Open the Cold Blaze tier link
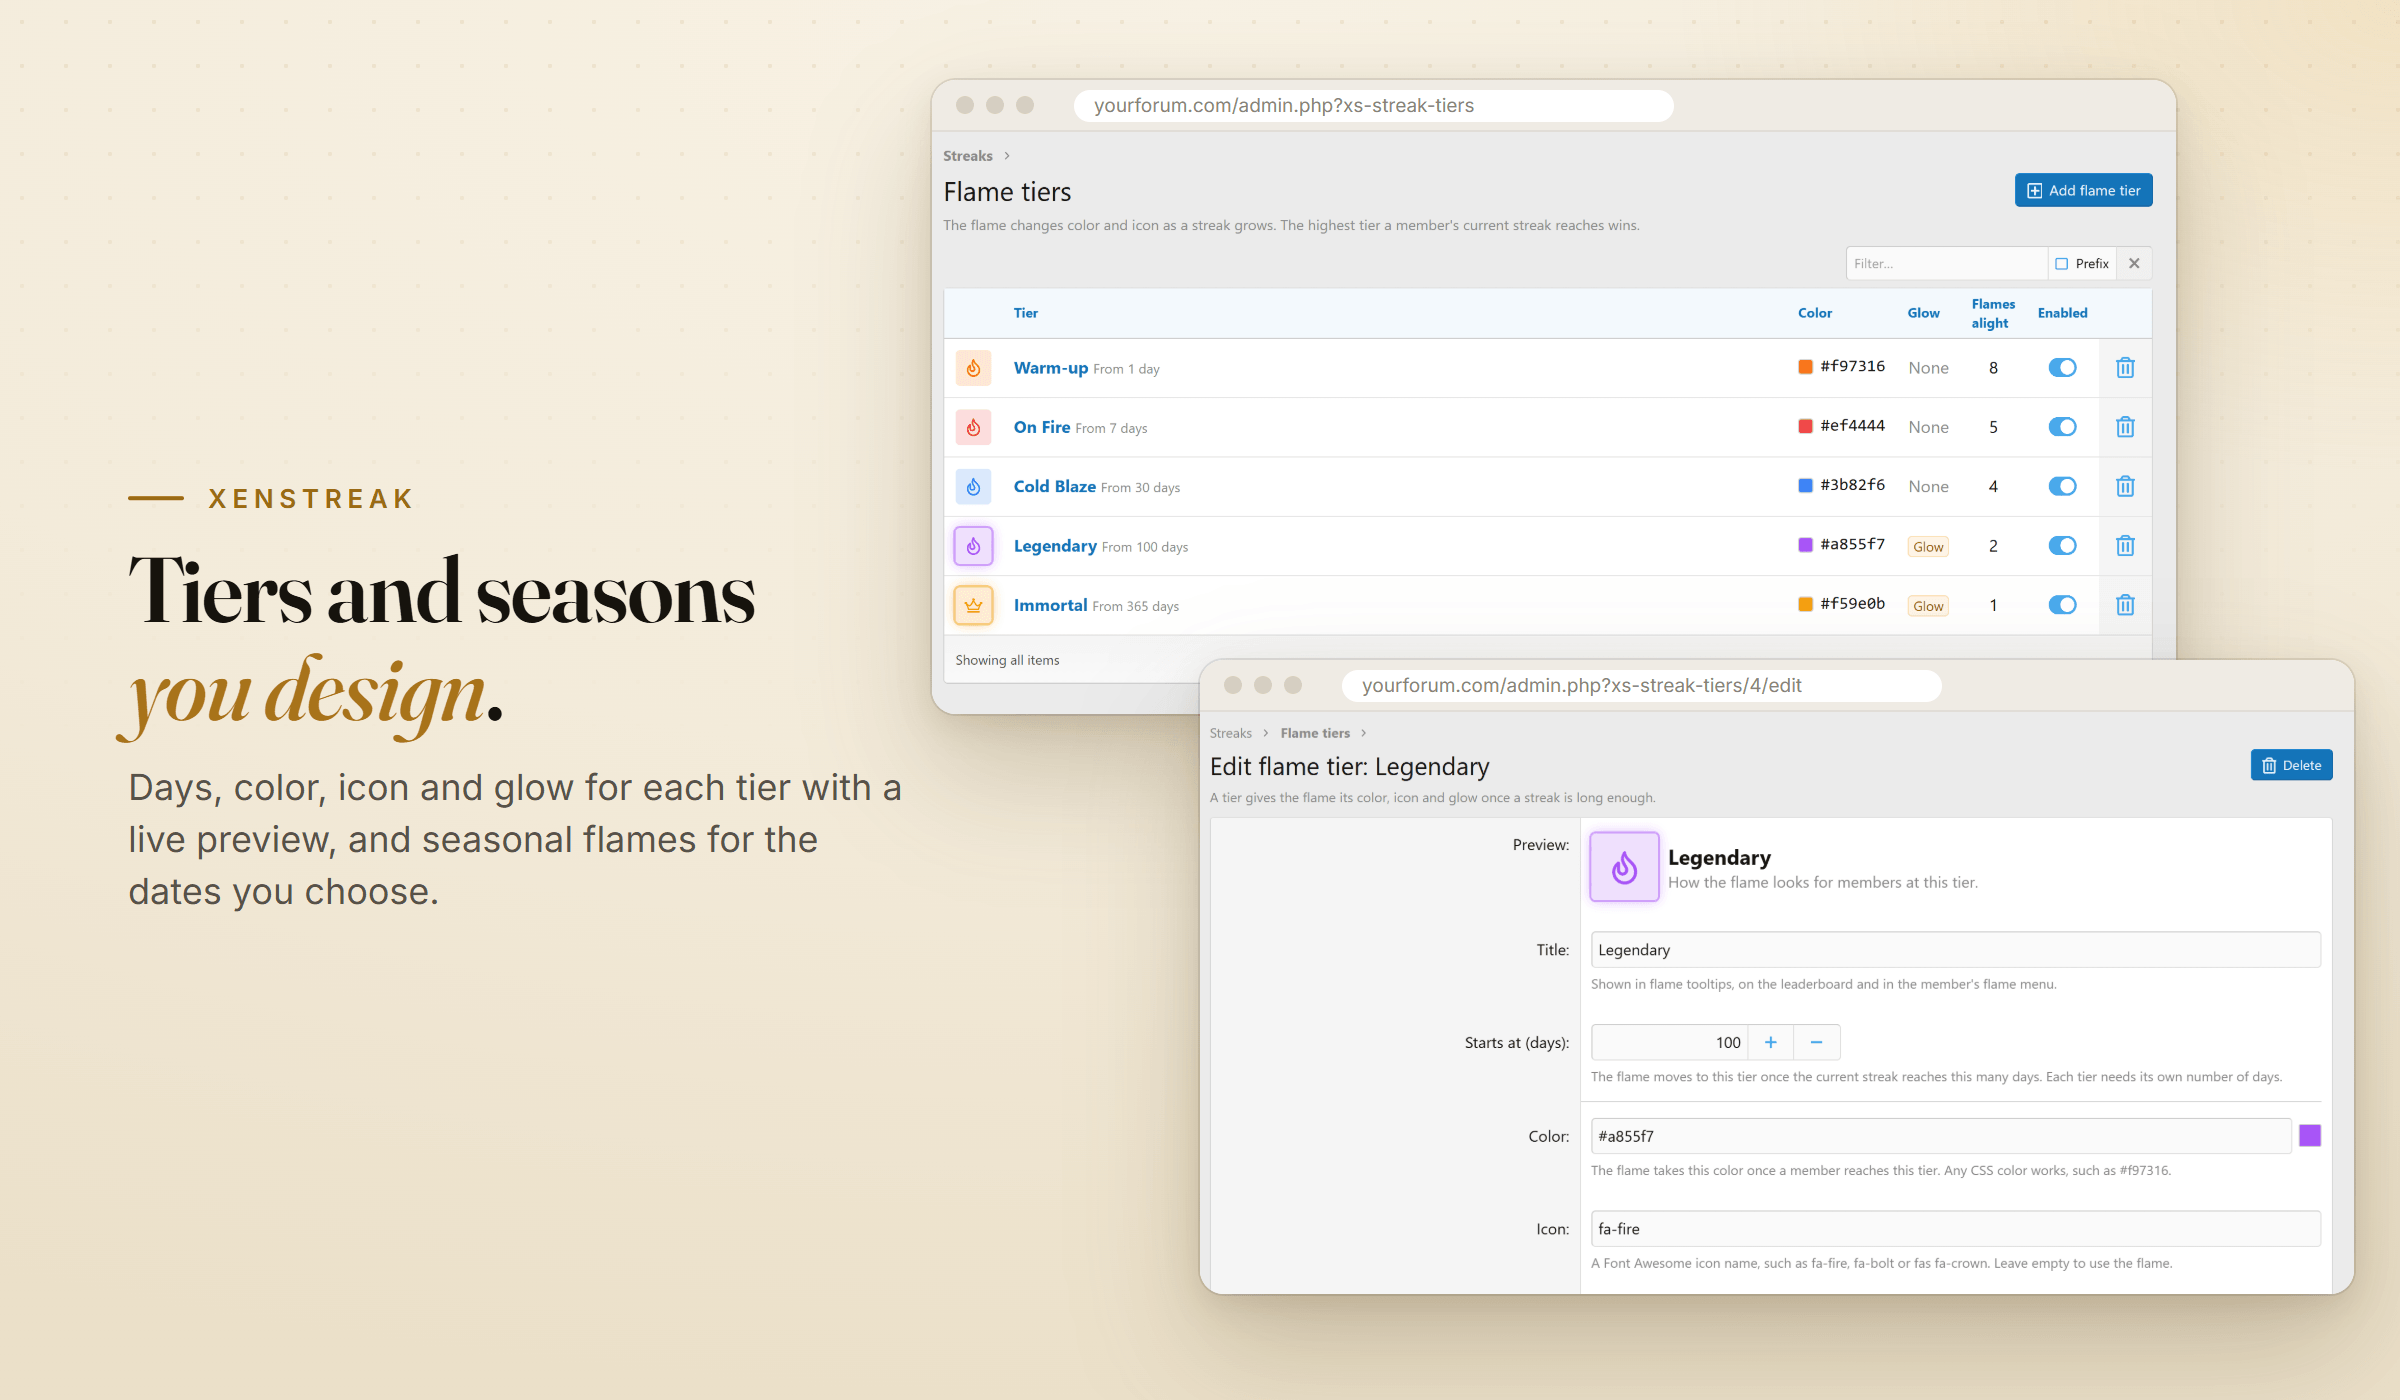Image resolution: width=2400 pixels, height=1400 pixels. (x=1054, y=487)
